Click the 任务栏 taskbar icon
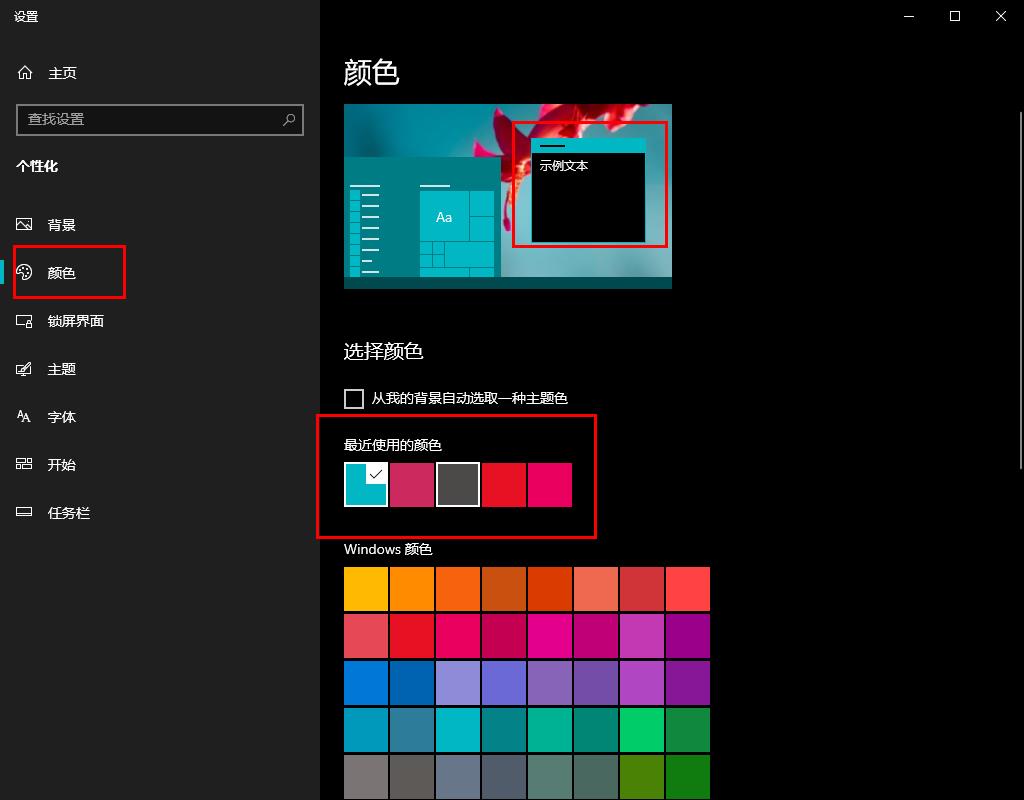 pyautogui.click(x=25, y=513)
